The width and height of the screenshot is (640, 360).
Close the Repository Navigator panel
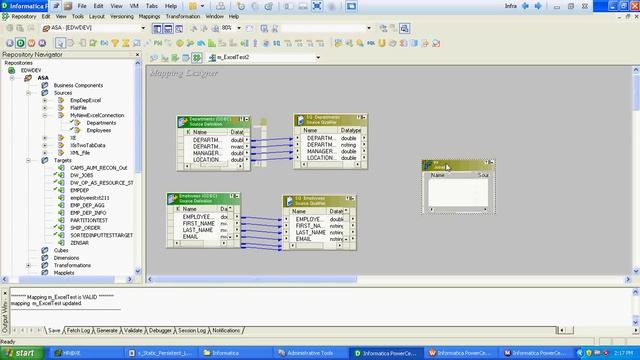pos(137,54)
